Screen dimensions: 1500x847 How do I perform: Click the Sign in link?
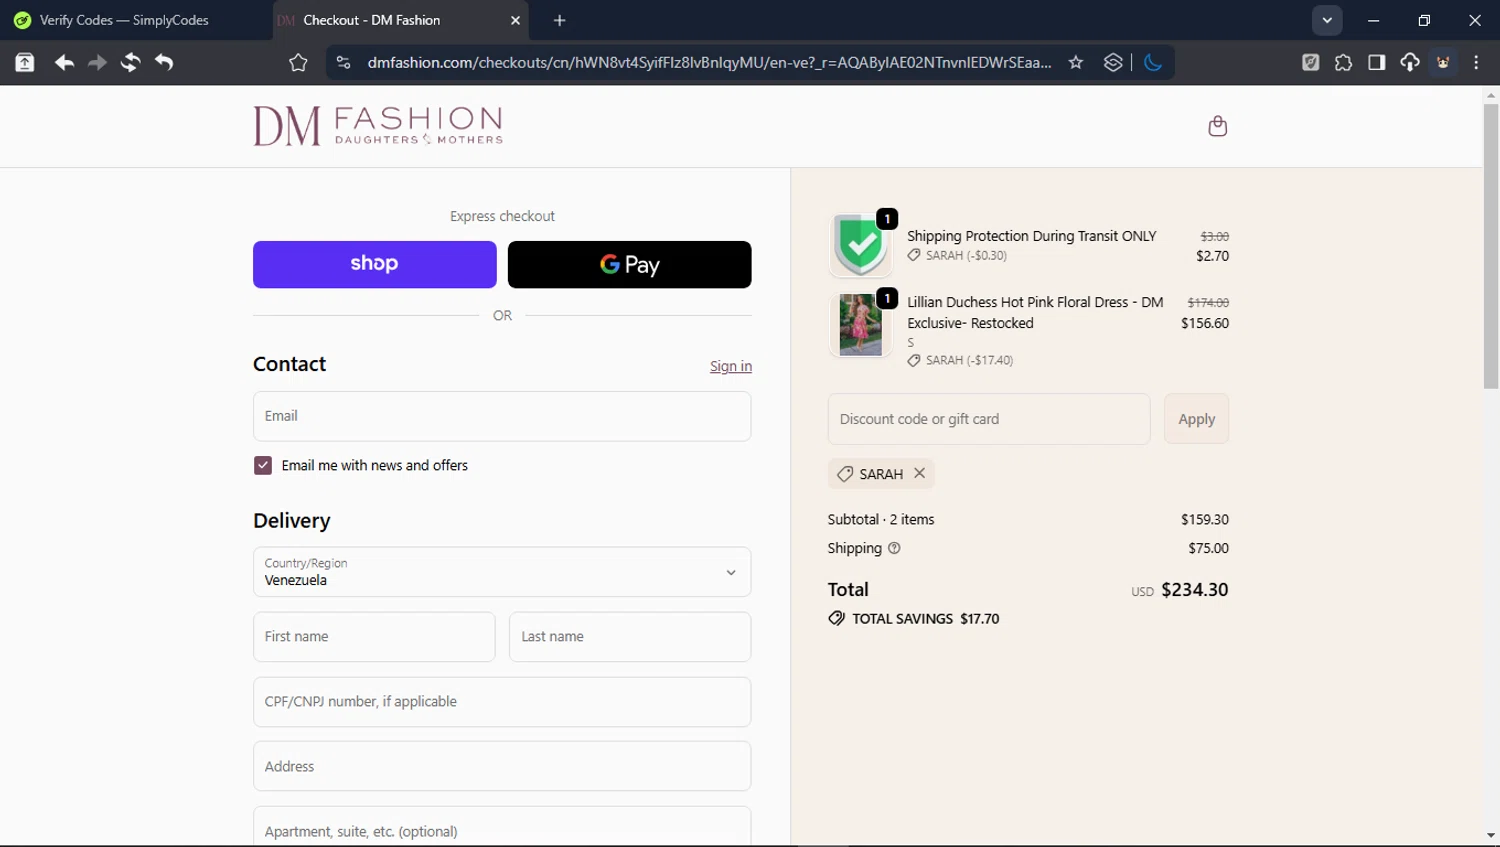731,366
